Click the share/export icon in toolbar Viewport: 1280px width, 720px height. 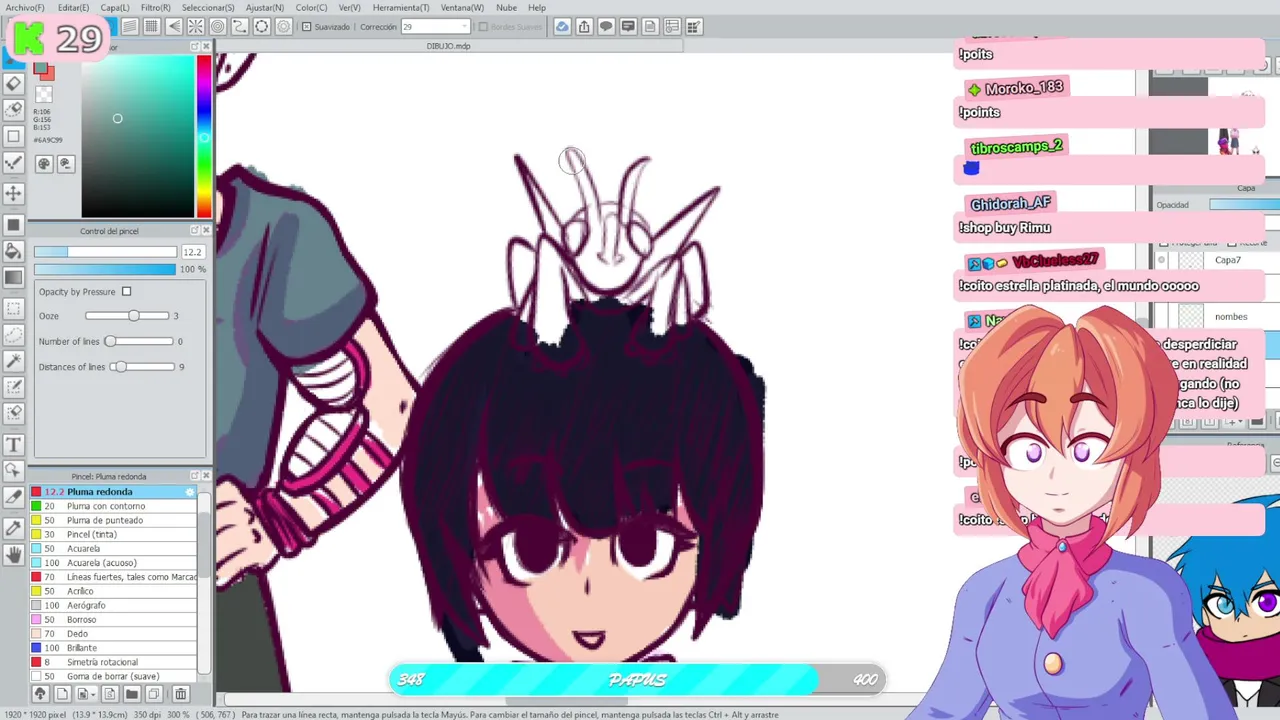tap(584, 27)
